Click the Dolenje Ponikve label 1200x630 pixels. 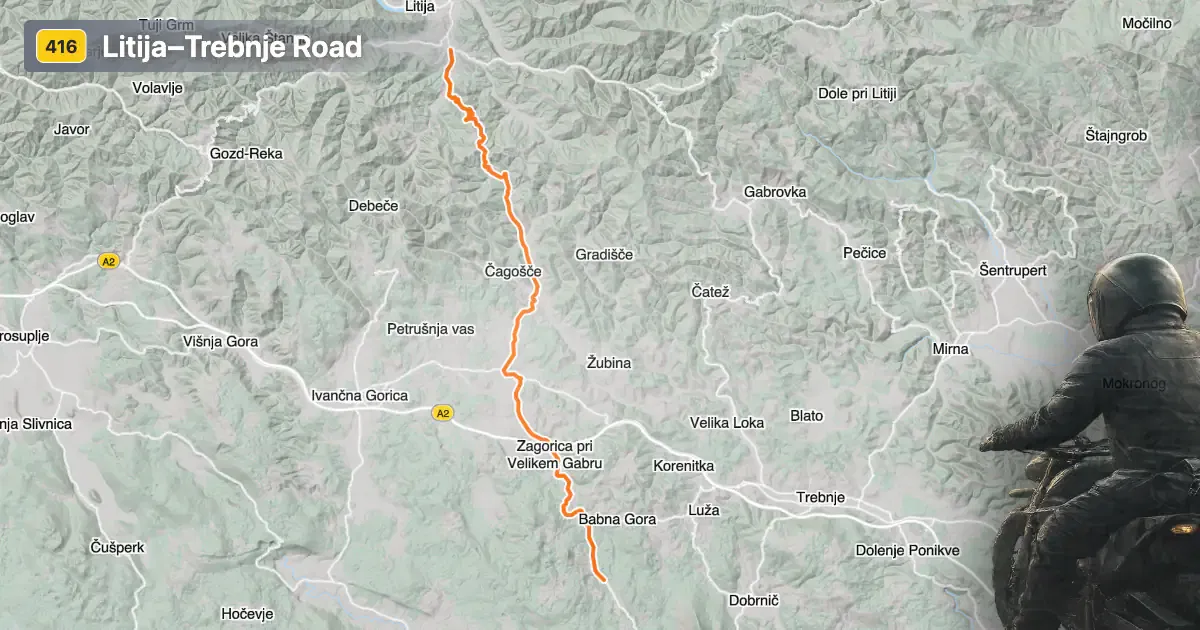[x=908, y=551]
